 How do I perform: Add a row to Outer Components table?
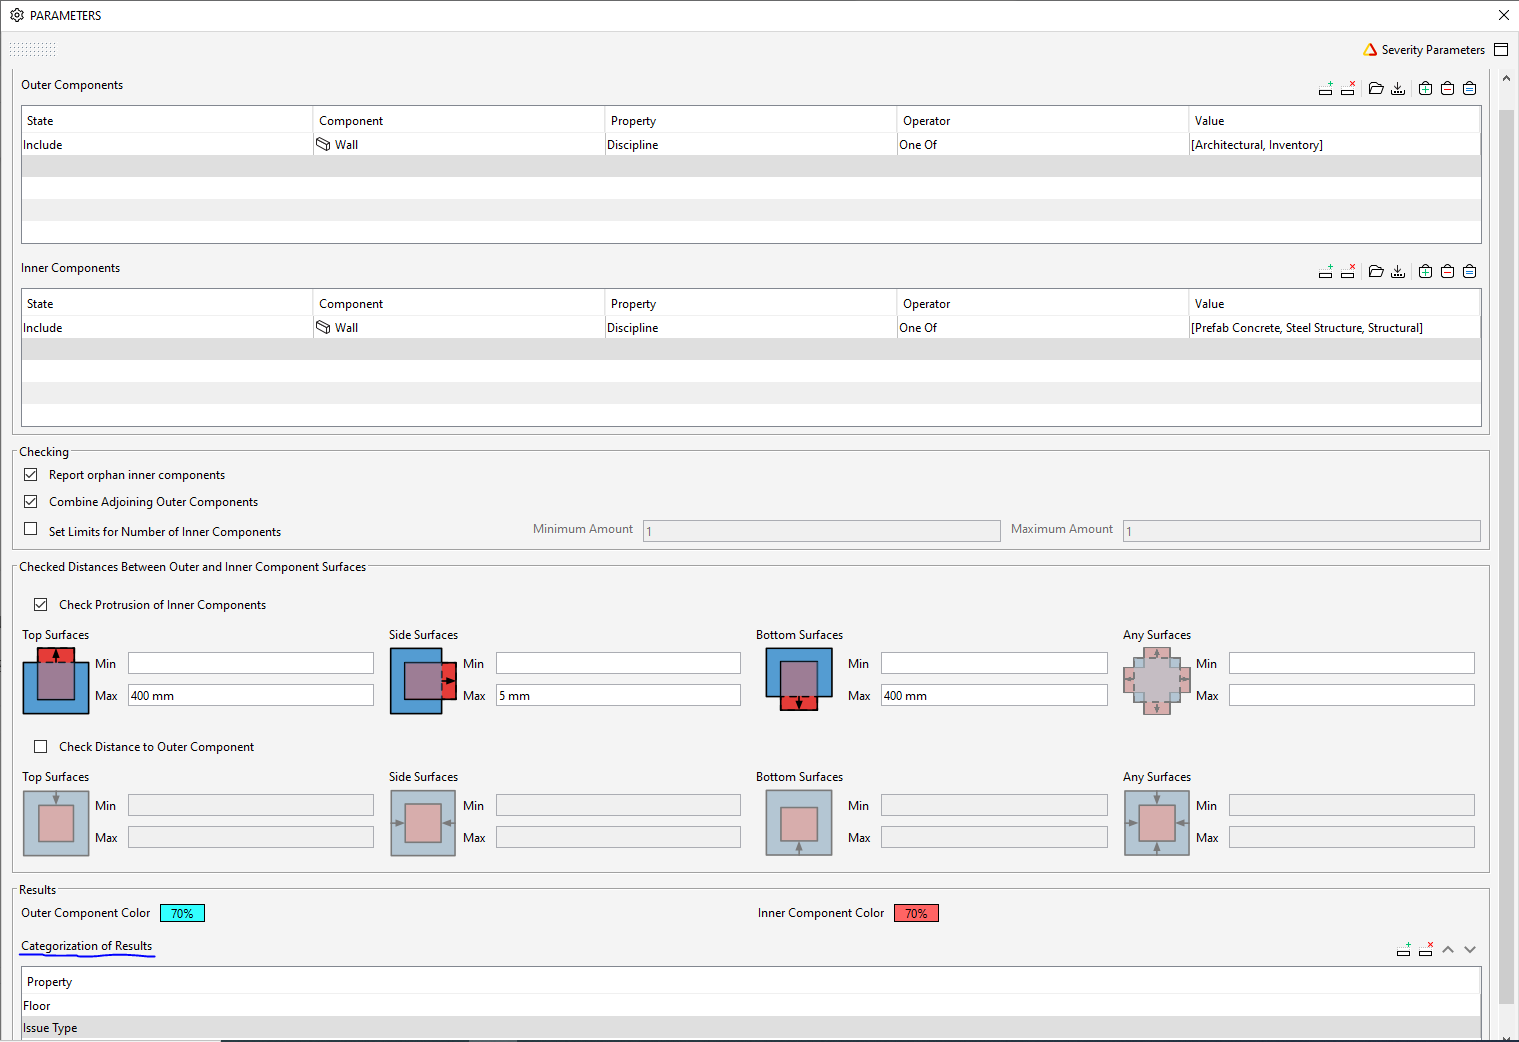tap(1325, 89)
